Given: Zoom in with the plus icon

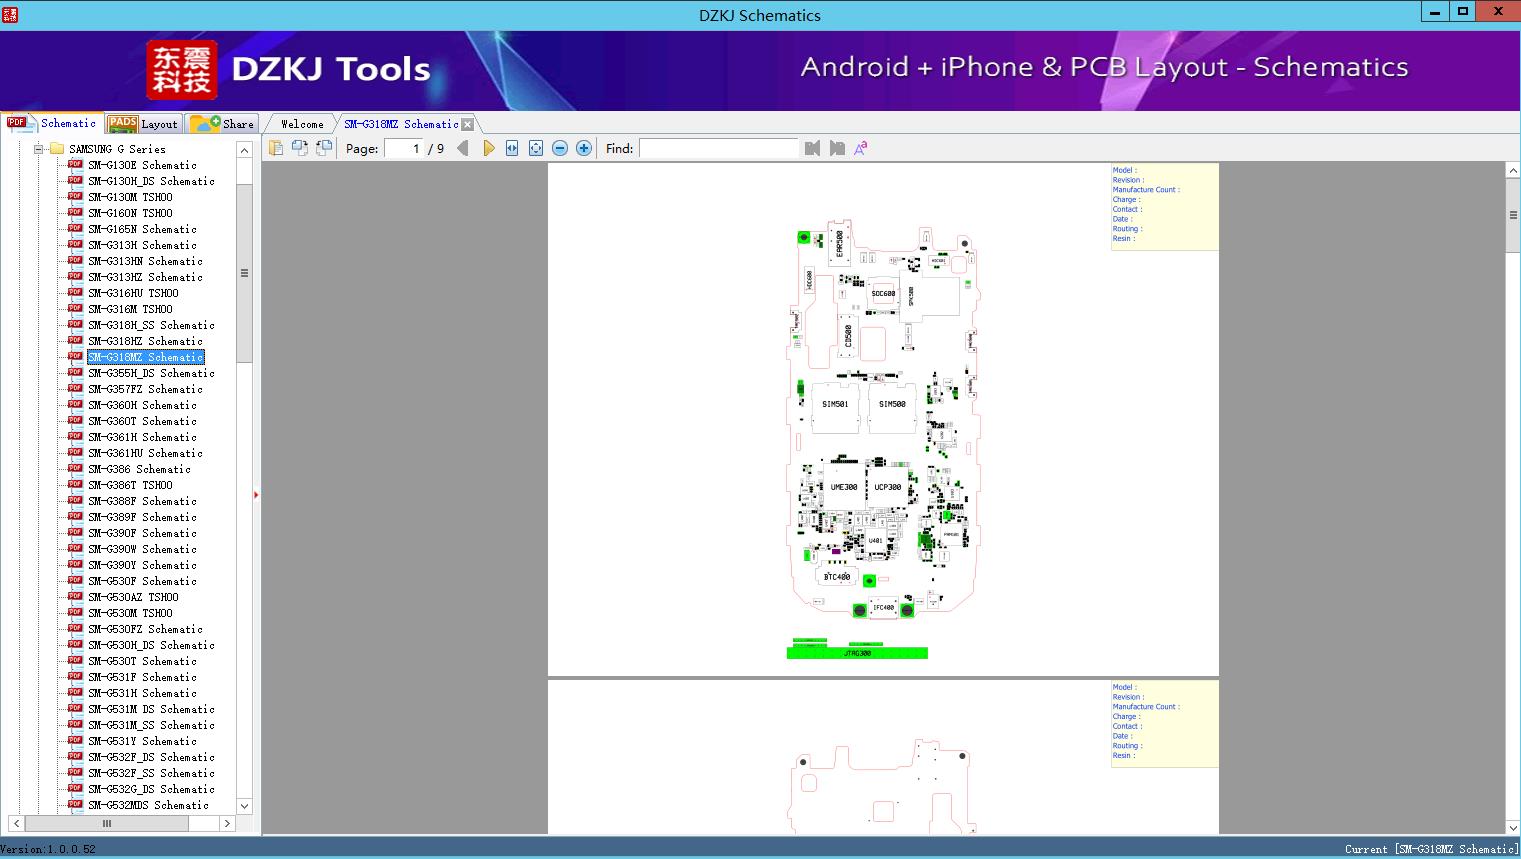Looking at the screenshot, I should (584, 148).
